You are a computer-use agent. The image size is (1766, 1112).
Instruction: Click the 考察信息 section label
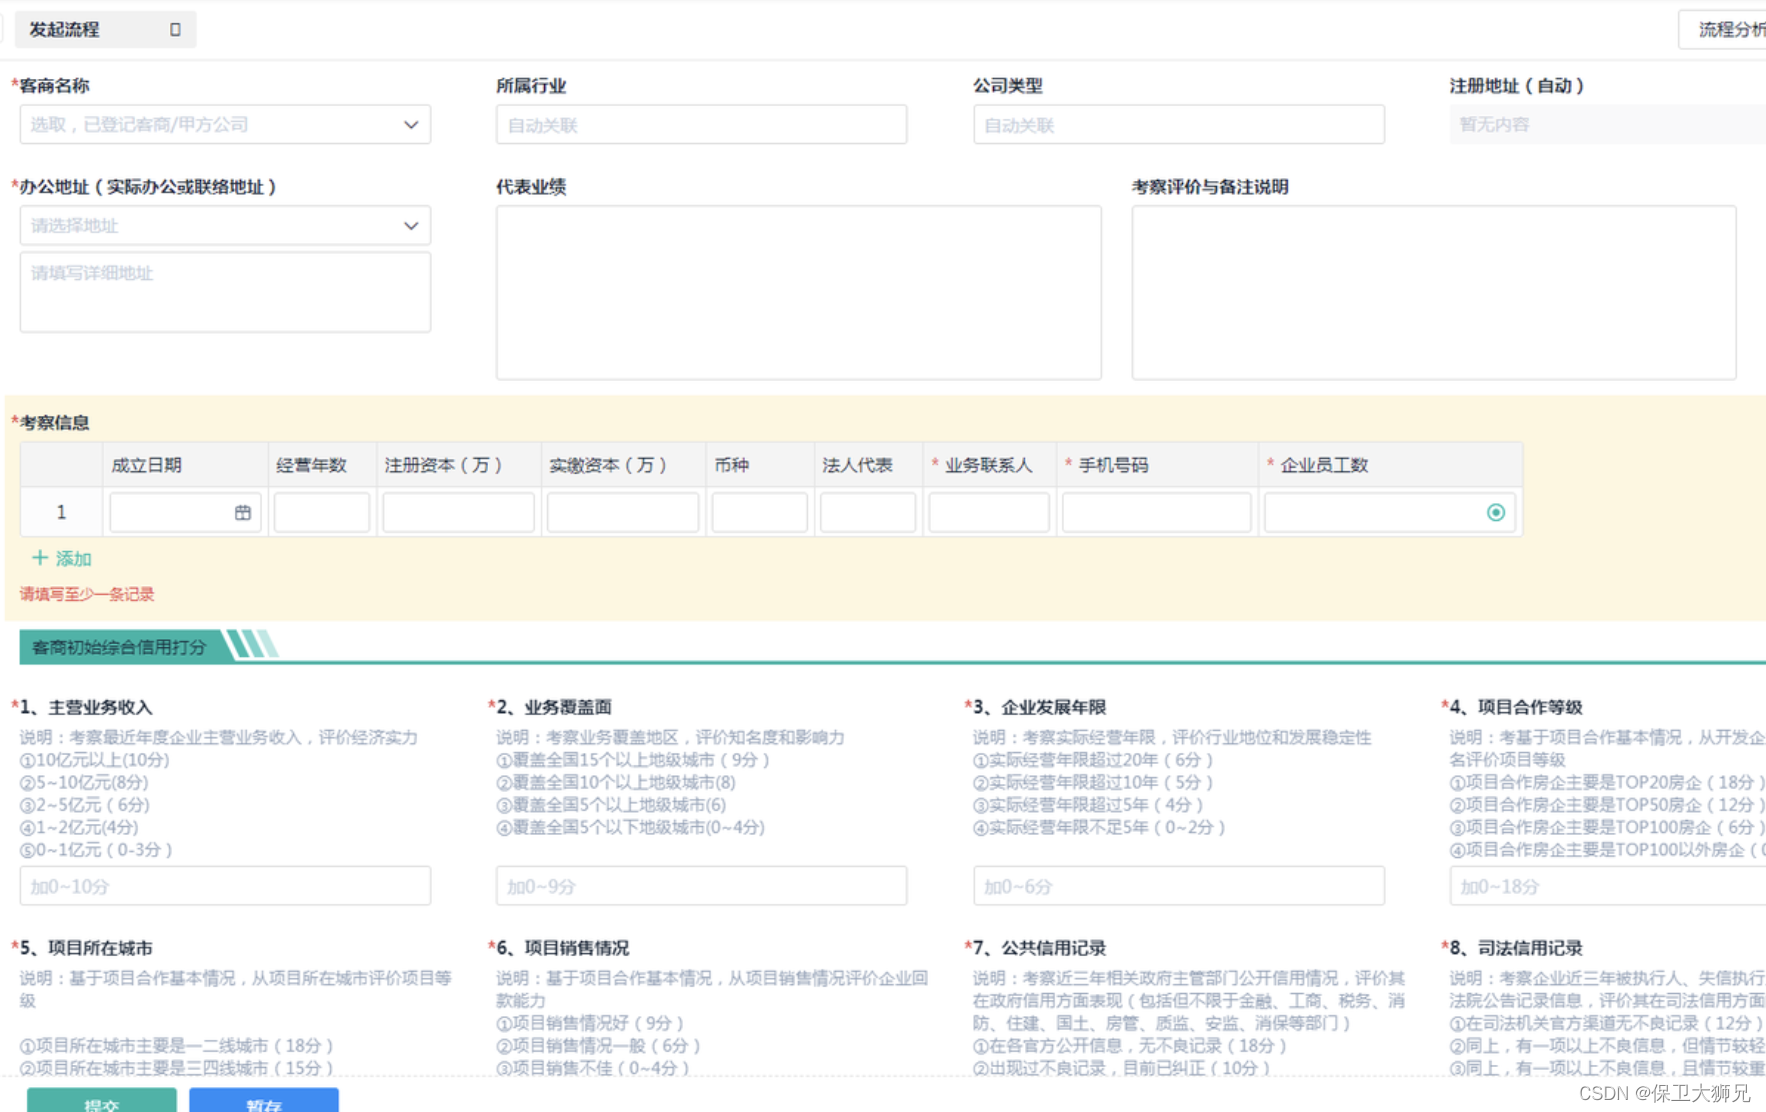[x=54, y=422]
